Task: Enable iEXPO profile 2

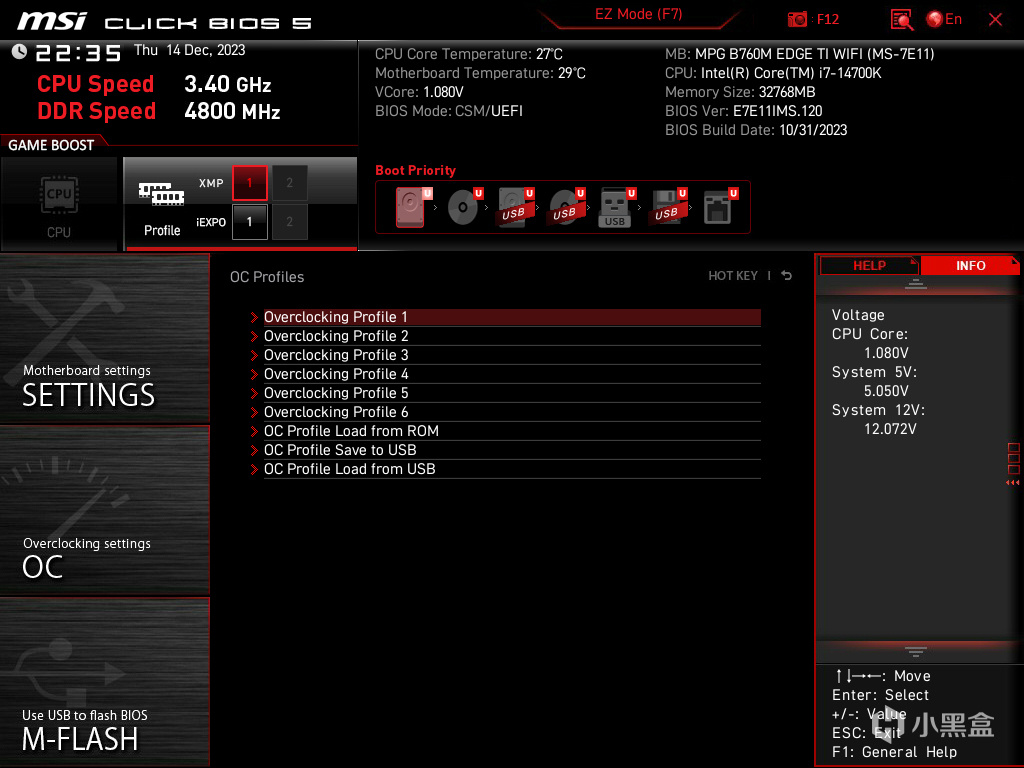Action: click(289, 222)
